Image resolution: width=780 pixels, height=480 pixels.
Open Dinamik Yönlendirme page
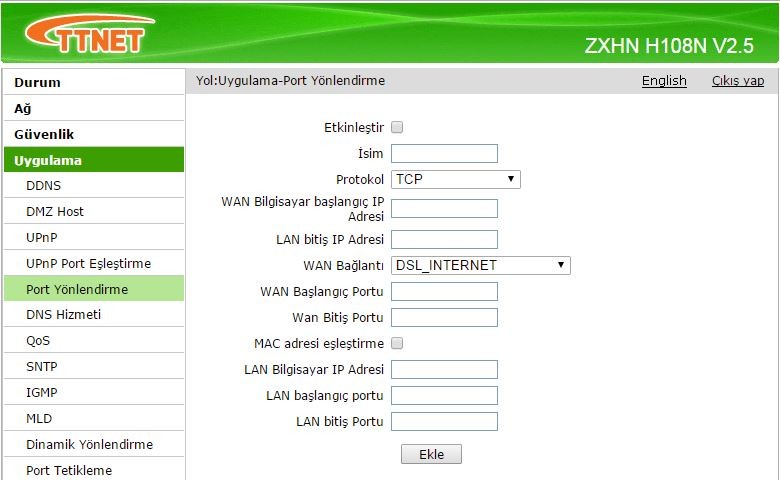[94, 444]
